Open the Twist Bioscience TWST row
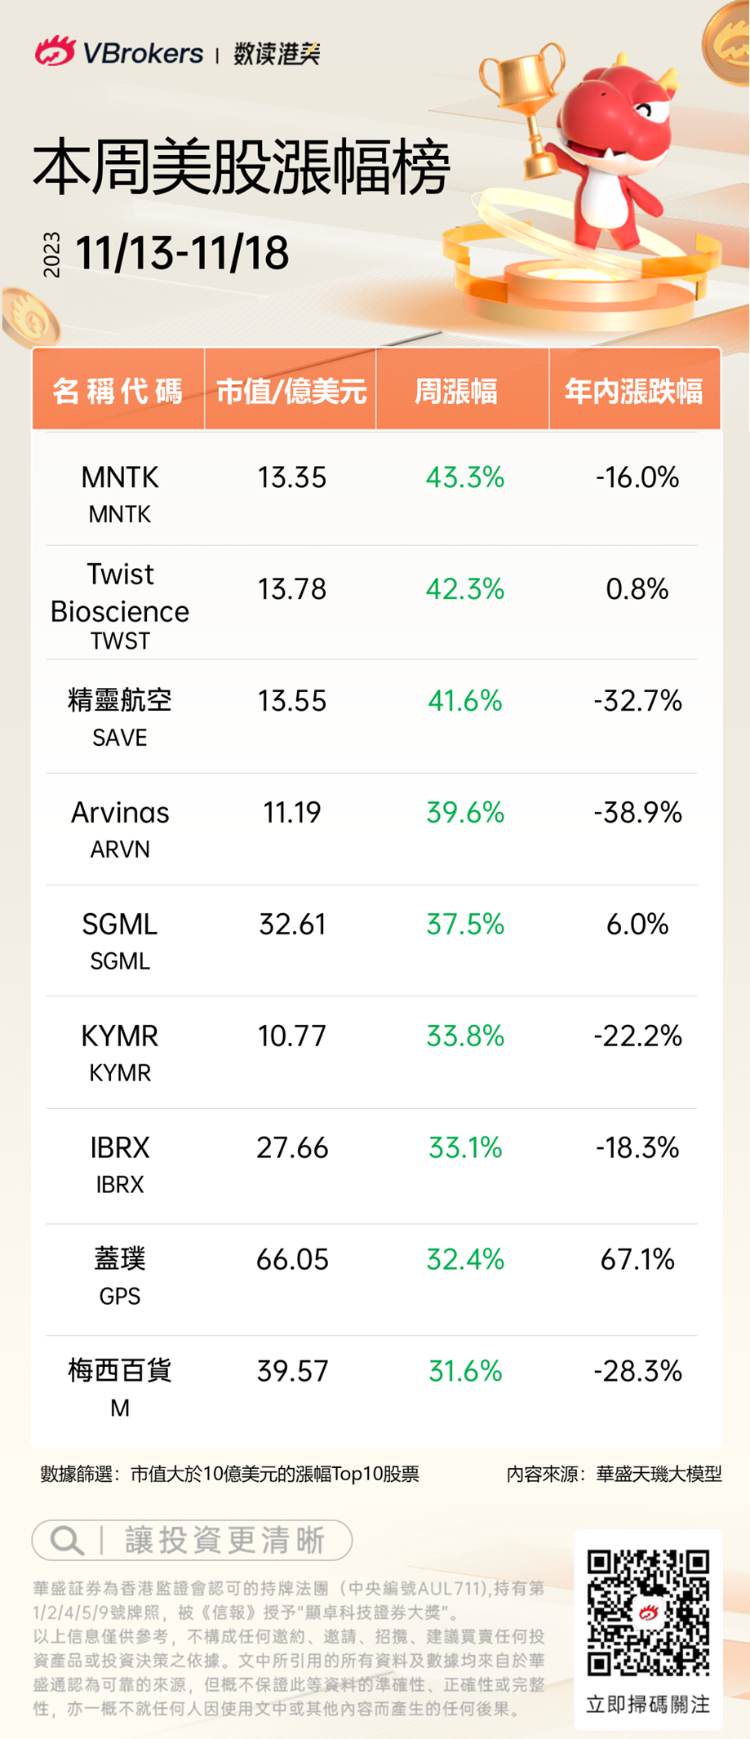This screenshot has height=1739, width=750. (x=120, y=605)
